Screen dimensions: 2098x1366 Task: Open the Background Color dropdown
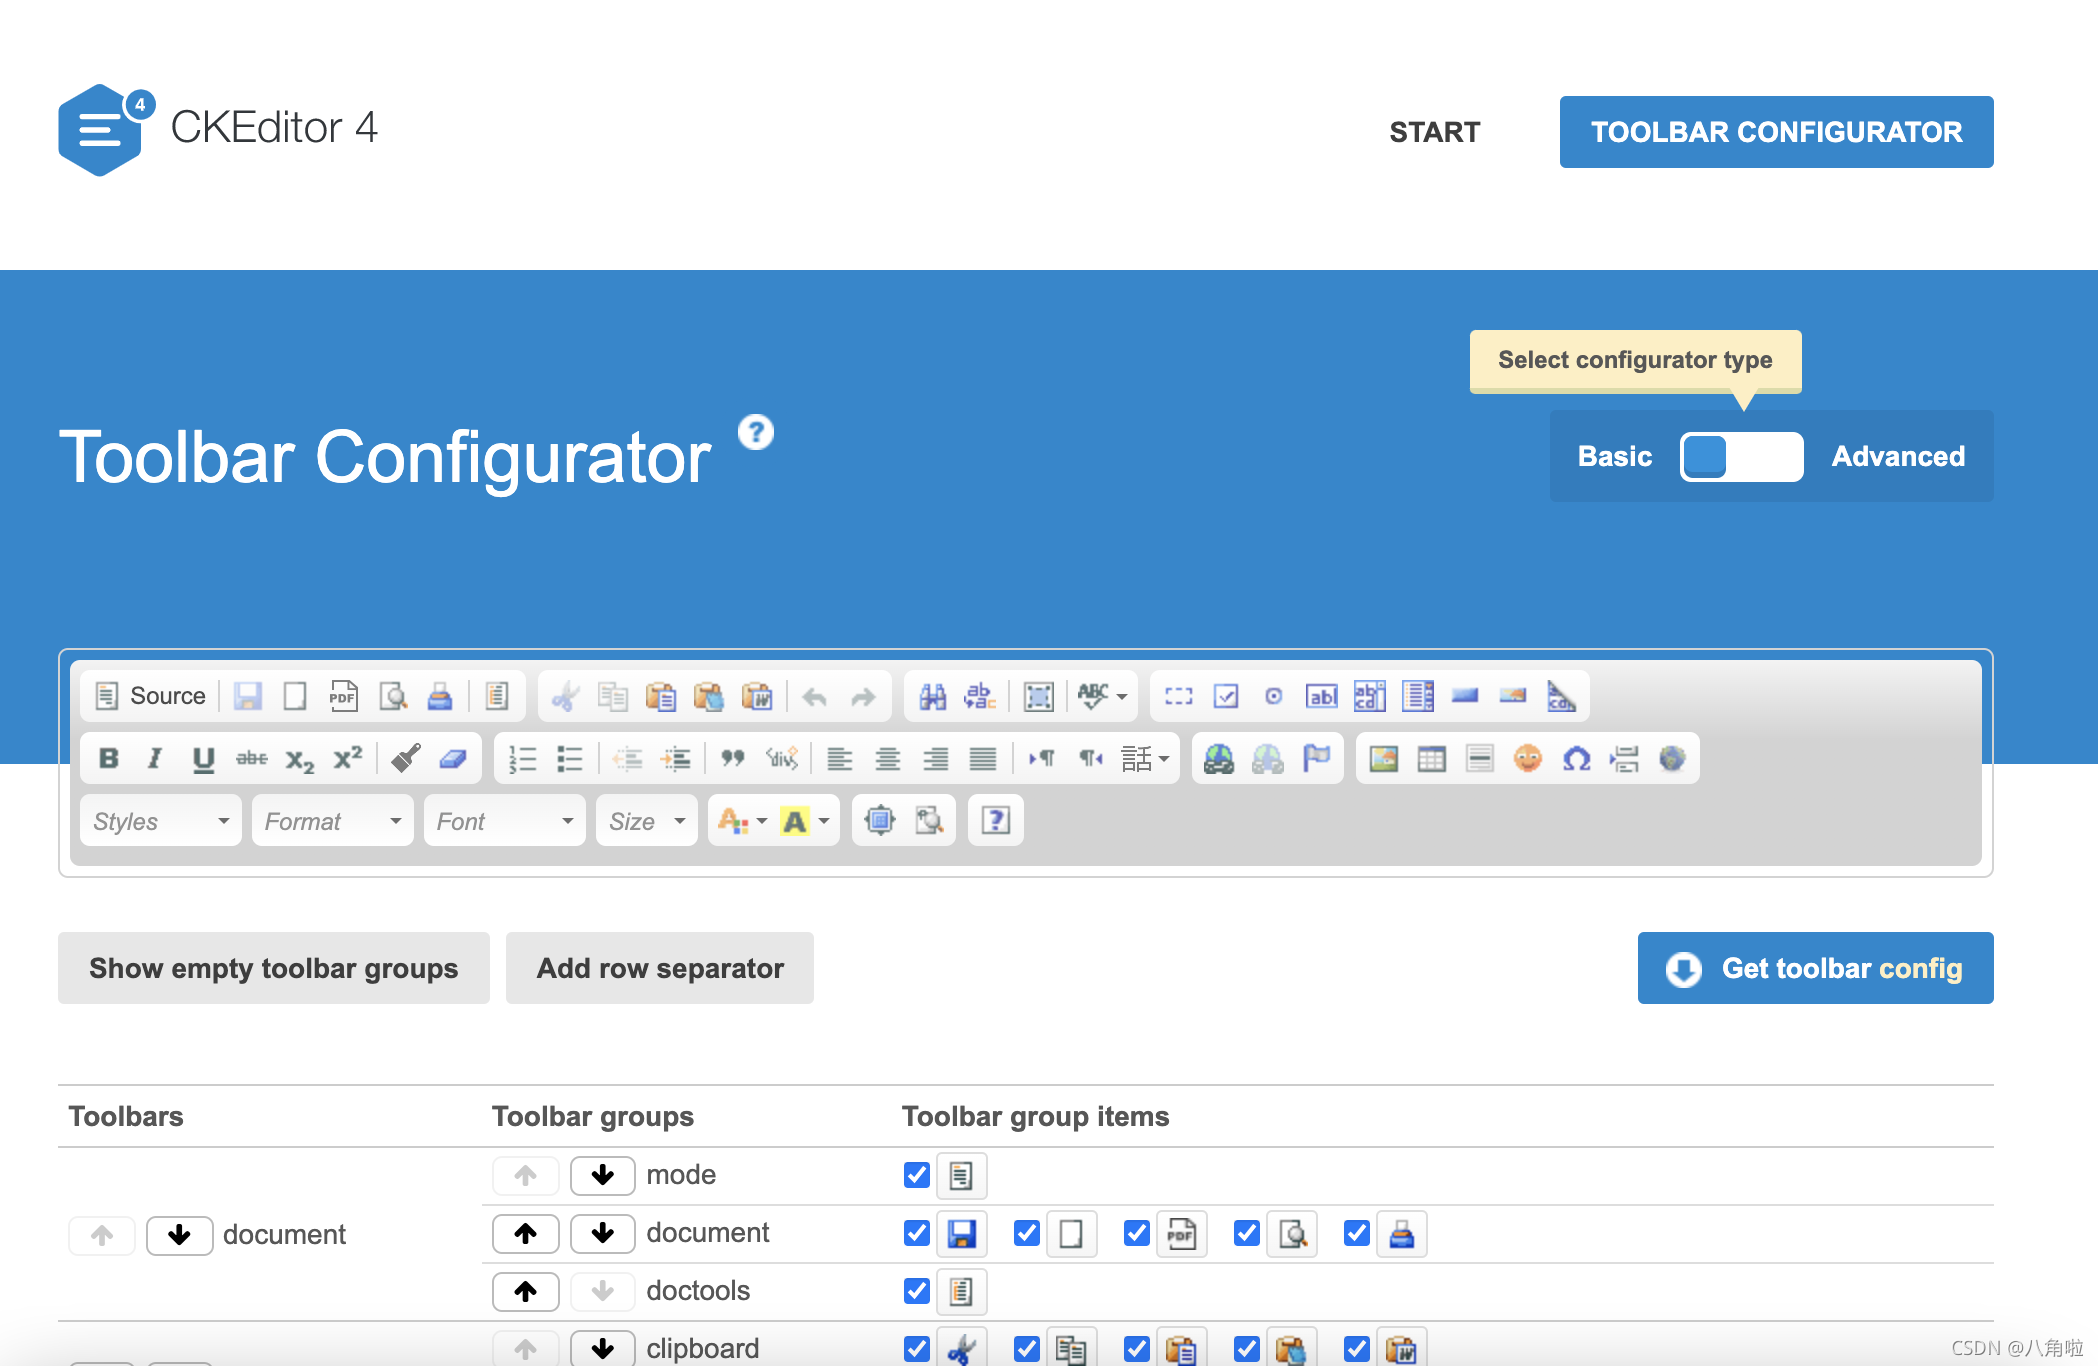click(805, 821)
